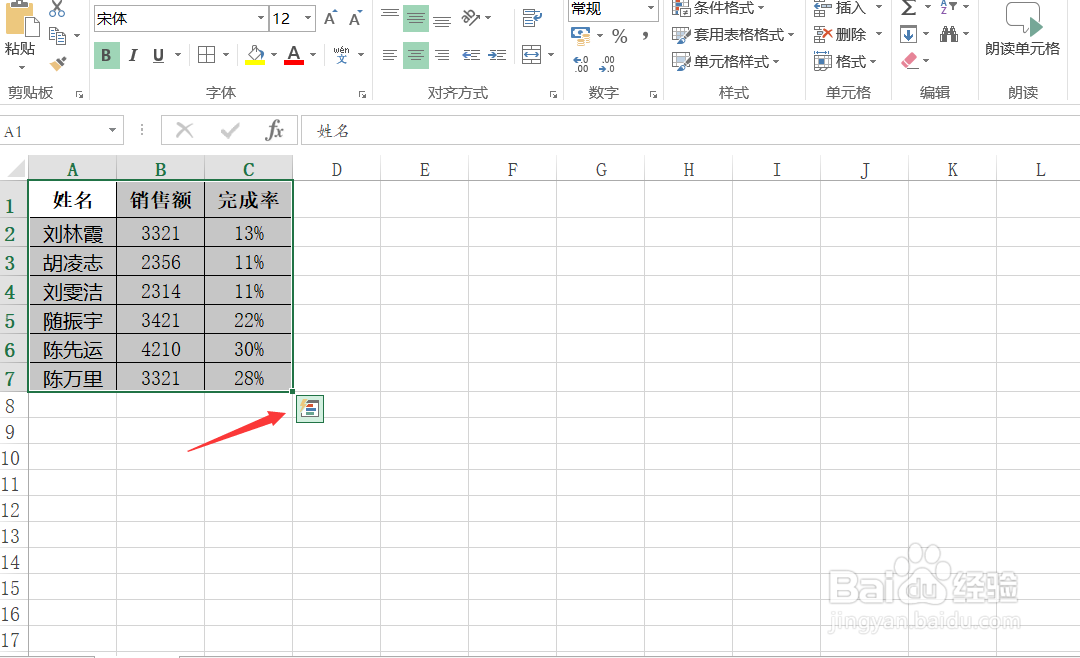Open the font size dropdown showing 12
This screenshot has width=1080, height=658.
tap(308, 19)
